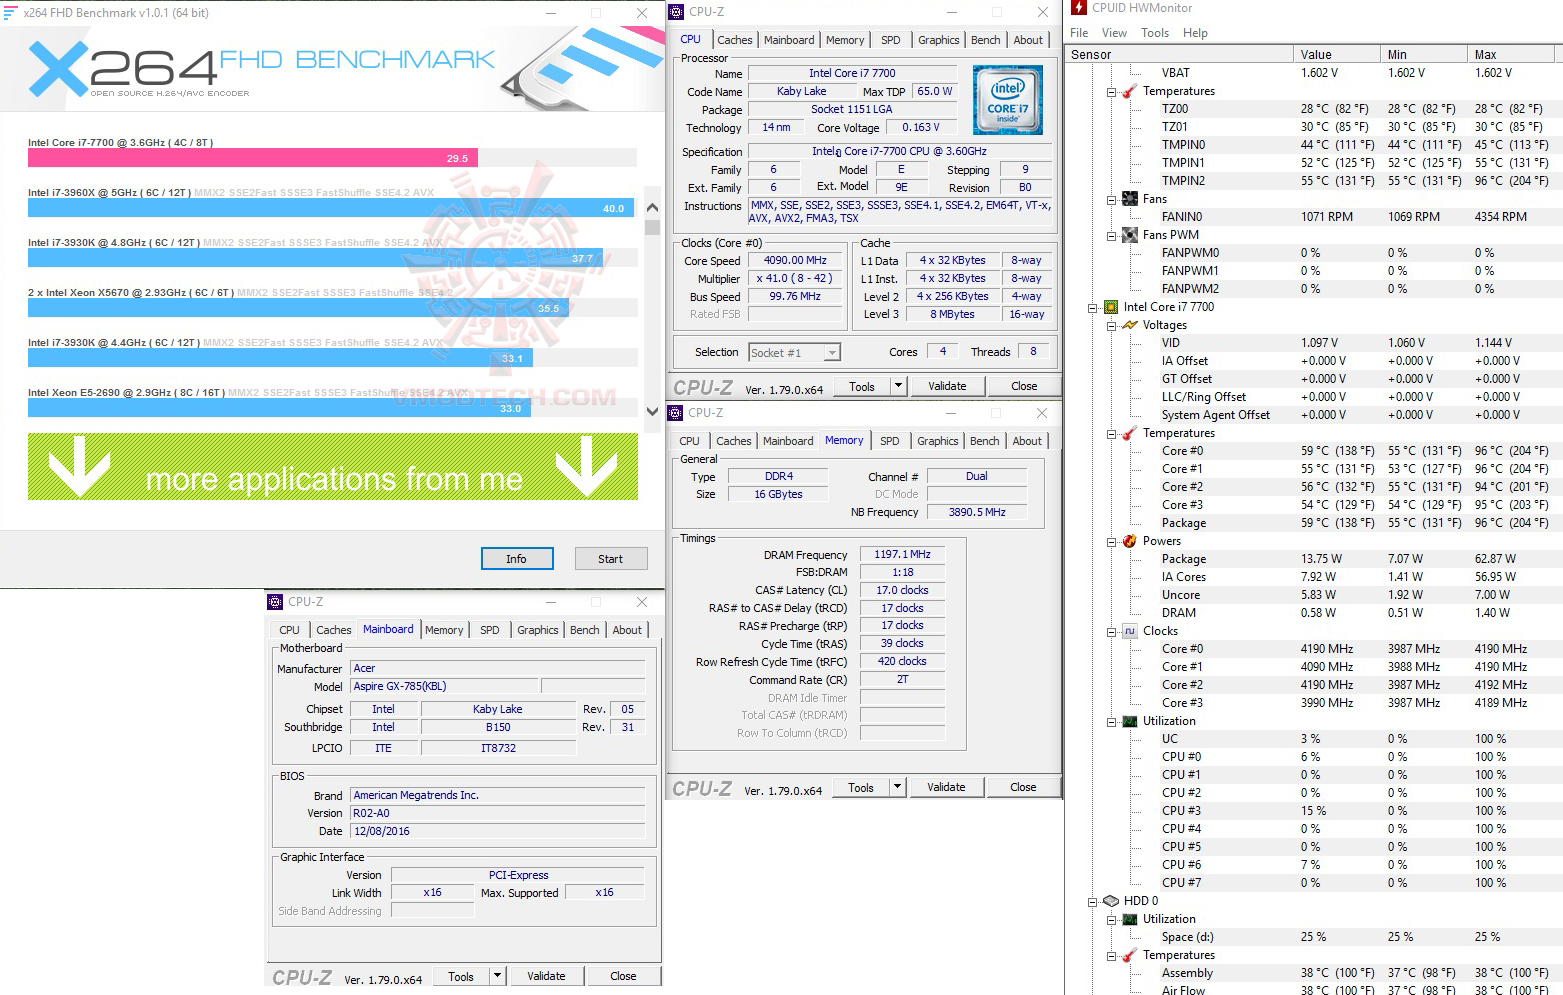Click the scroll up arrow in the benchmark list

pyautogui.click(x=653, y=208)
